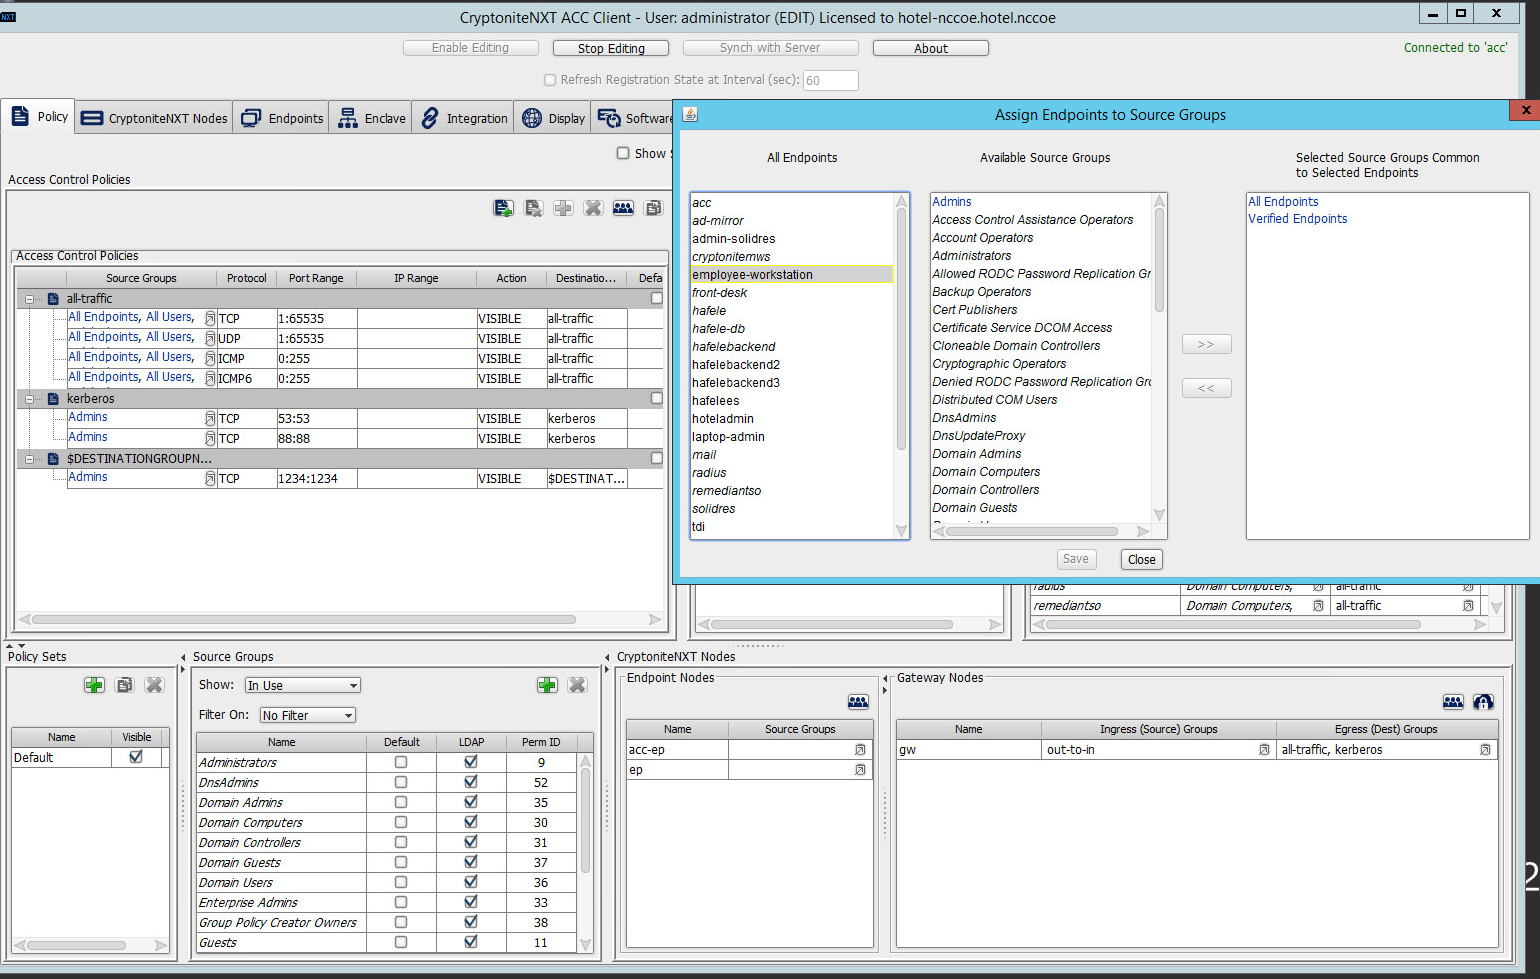Image resolution: width=1540 pixels, height=979 pixels.
Task: Open the Show 'In Use' dropdown
Action: (x=303, y=685)
